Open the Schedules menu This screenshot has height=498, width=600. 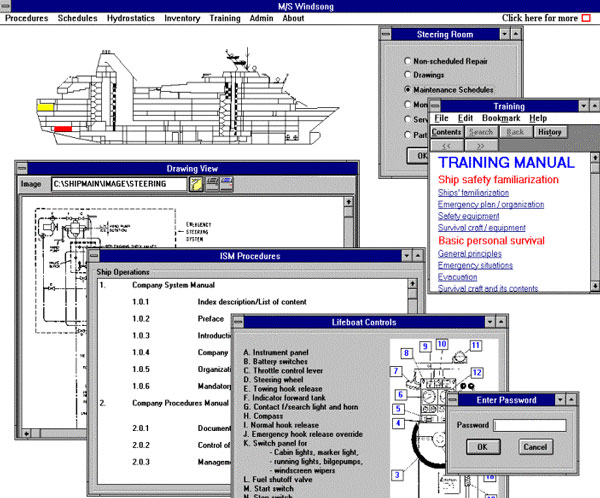(x=77, y=18)
